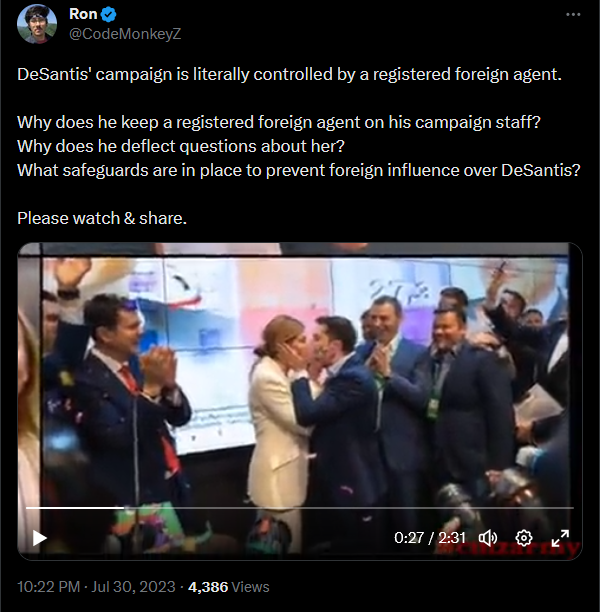Open the three-dot more options menu
Viewport: 600px width, 612px height.
click(573, 14)
